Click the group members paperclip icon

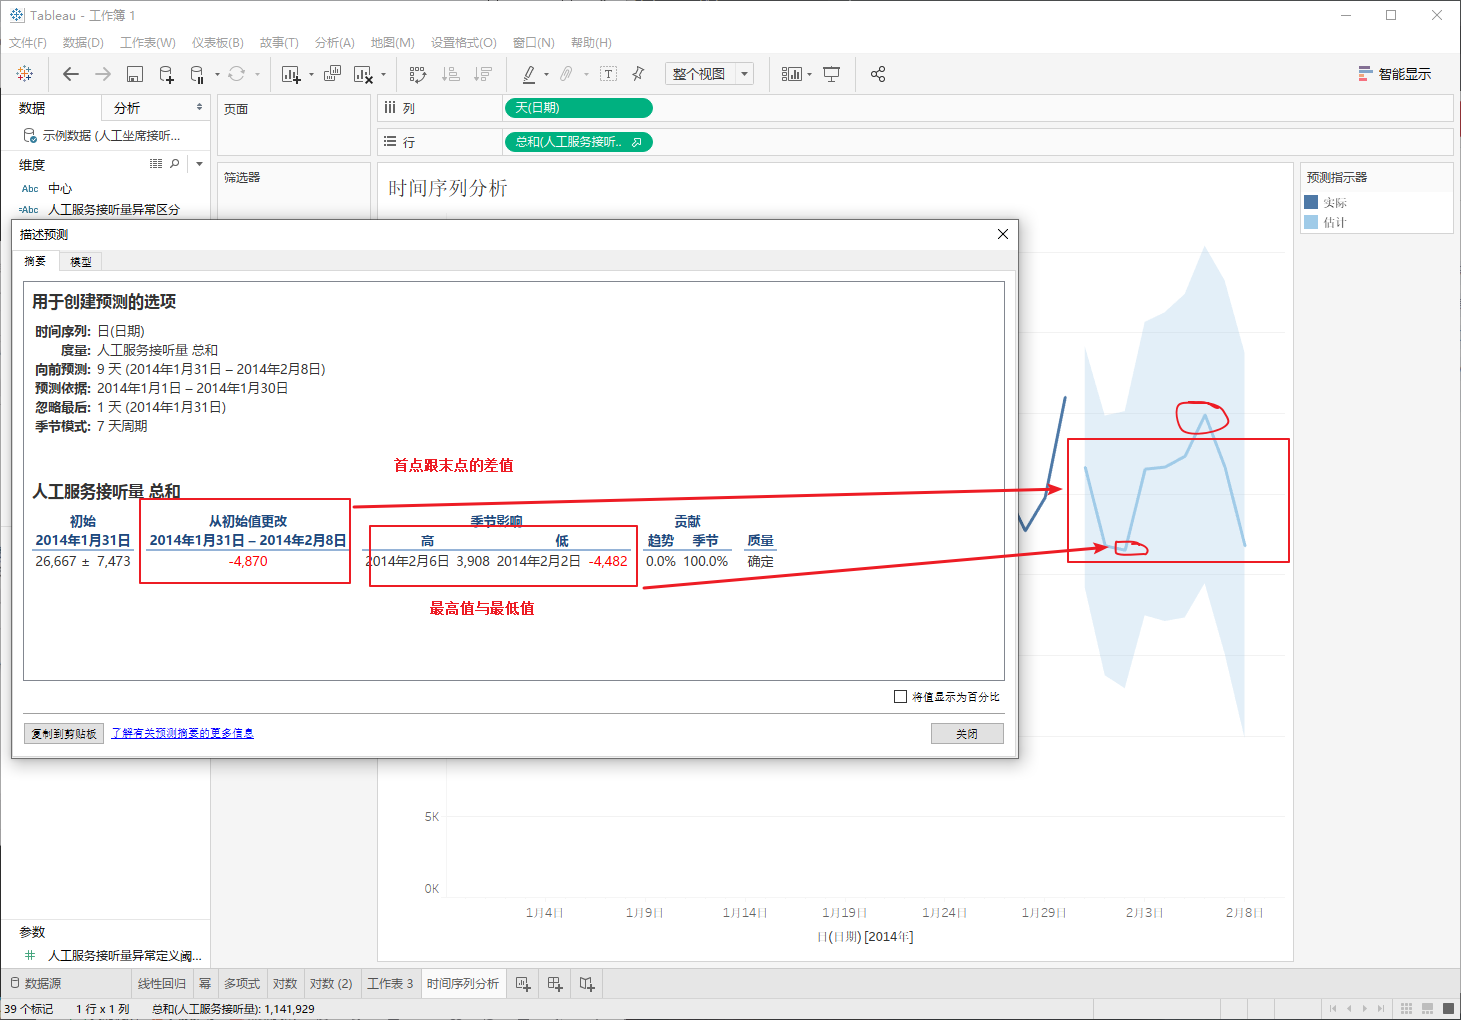point(566,74)
